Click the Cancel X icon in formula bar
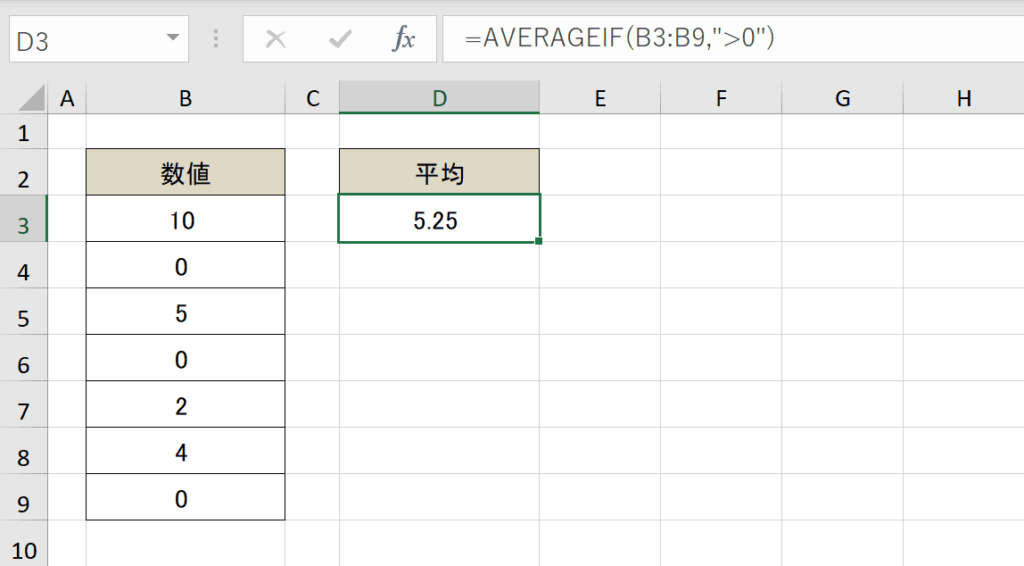 (276, 39)
